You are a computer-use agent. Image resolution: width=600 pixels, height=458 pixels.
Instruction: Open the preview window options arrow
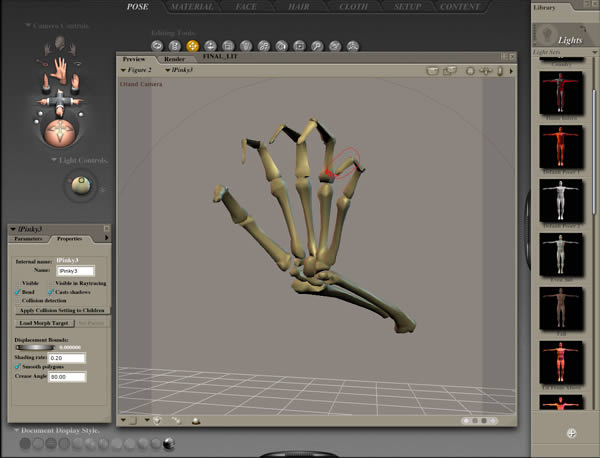[511, 71]
